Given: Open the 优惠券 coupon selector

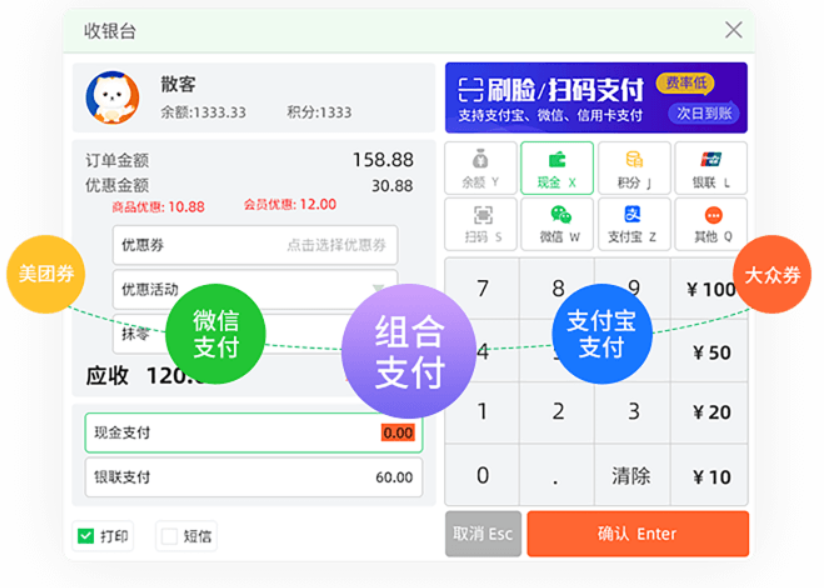Looking at the screenshot, I should click(255, 245).
